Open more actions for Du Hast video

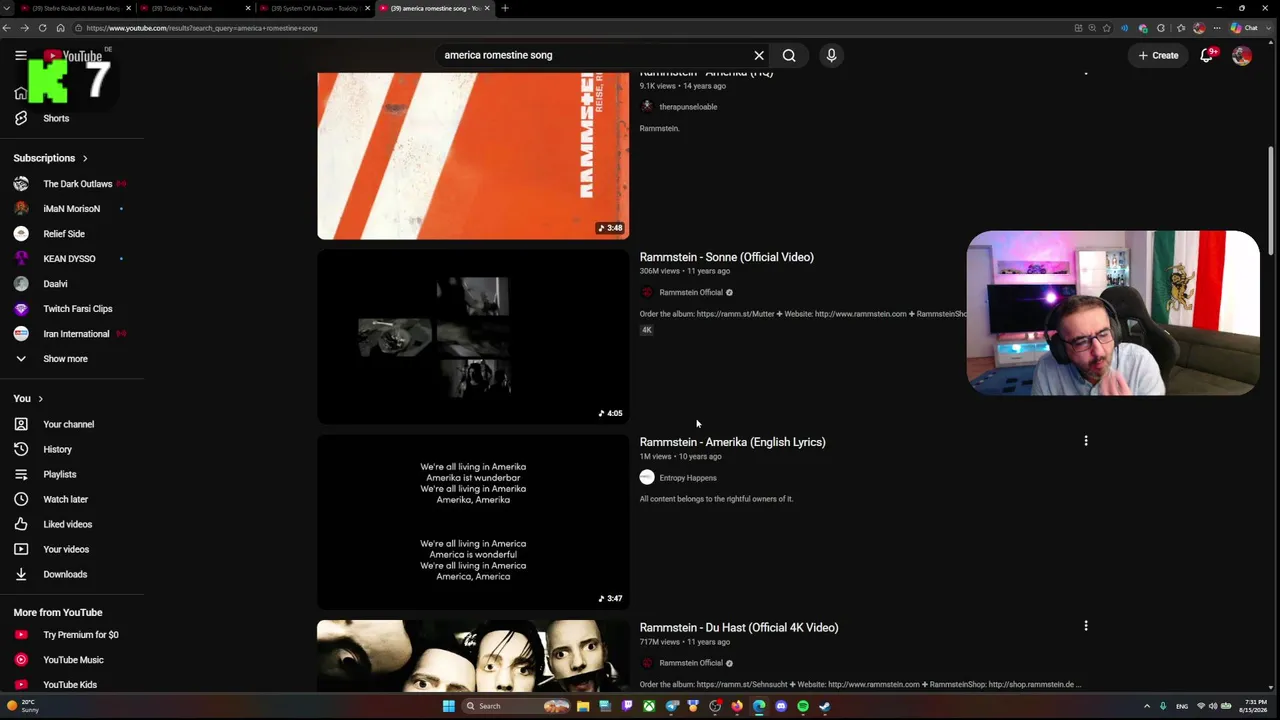click(1086, 626)
